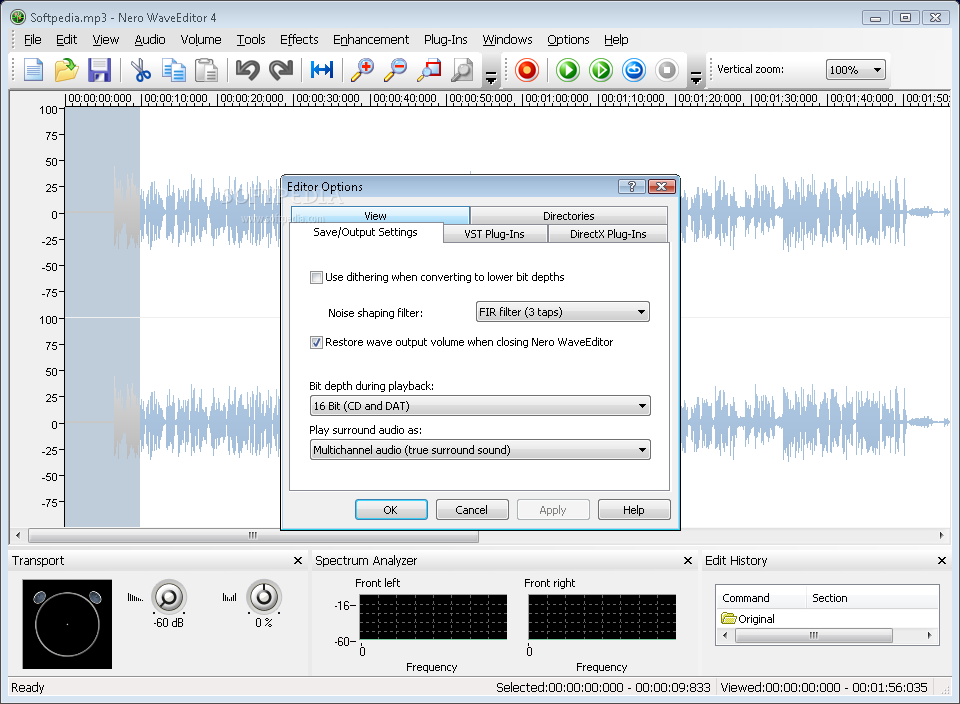
Task: Click the playback speed knob showing 0 %
Action: click(264, 597)
